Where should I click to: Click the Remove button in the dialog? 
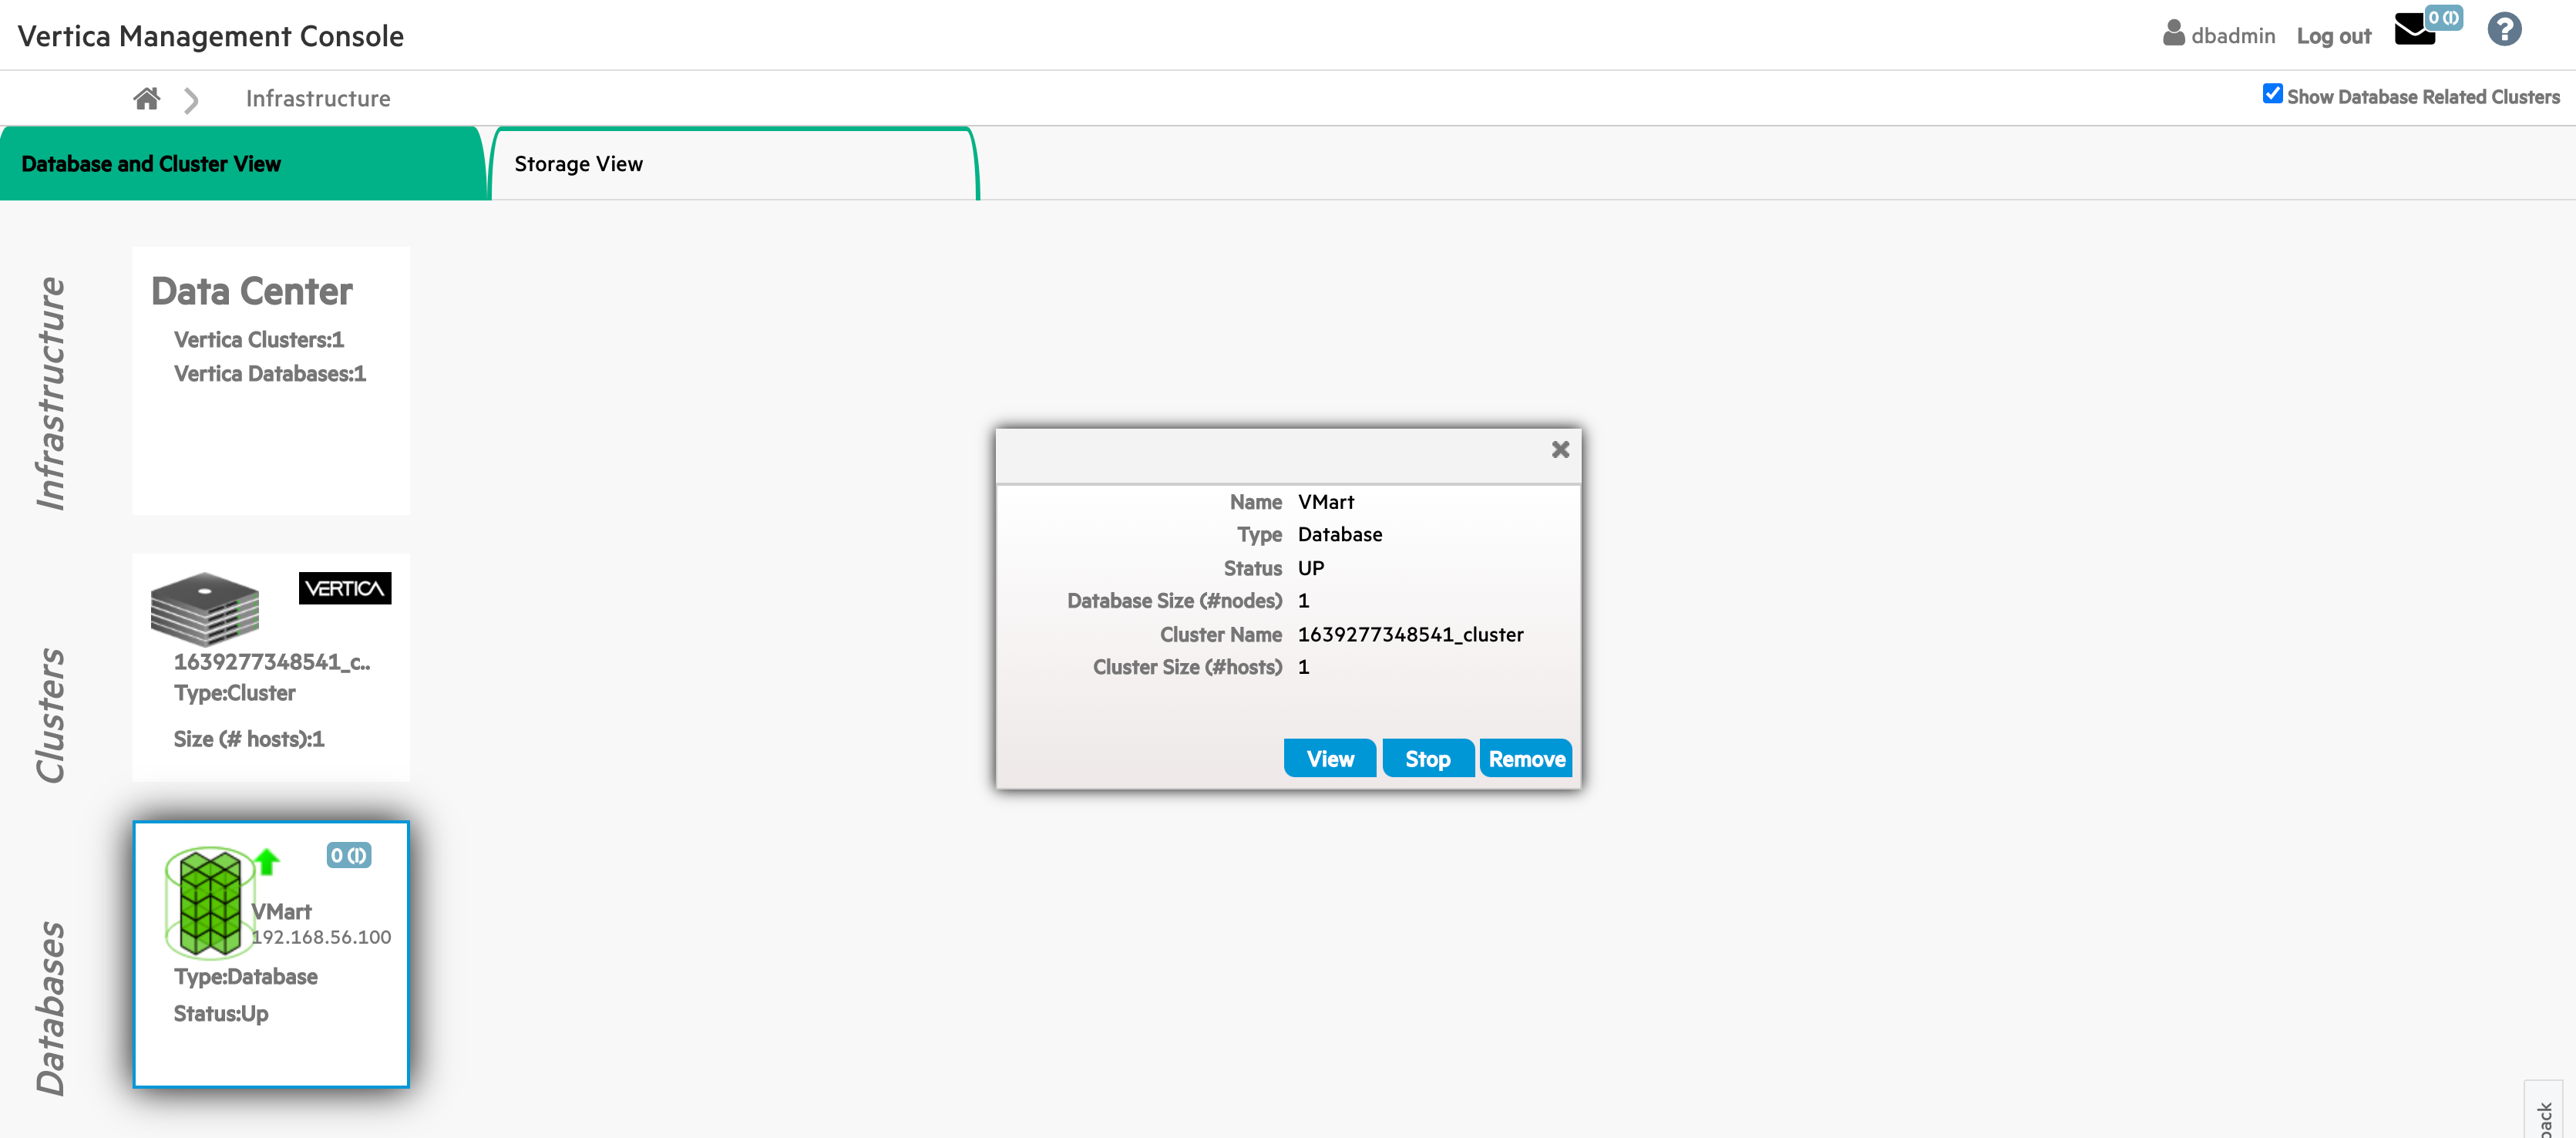[1526, 759]
